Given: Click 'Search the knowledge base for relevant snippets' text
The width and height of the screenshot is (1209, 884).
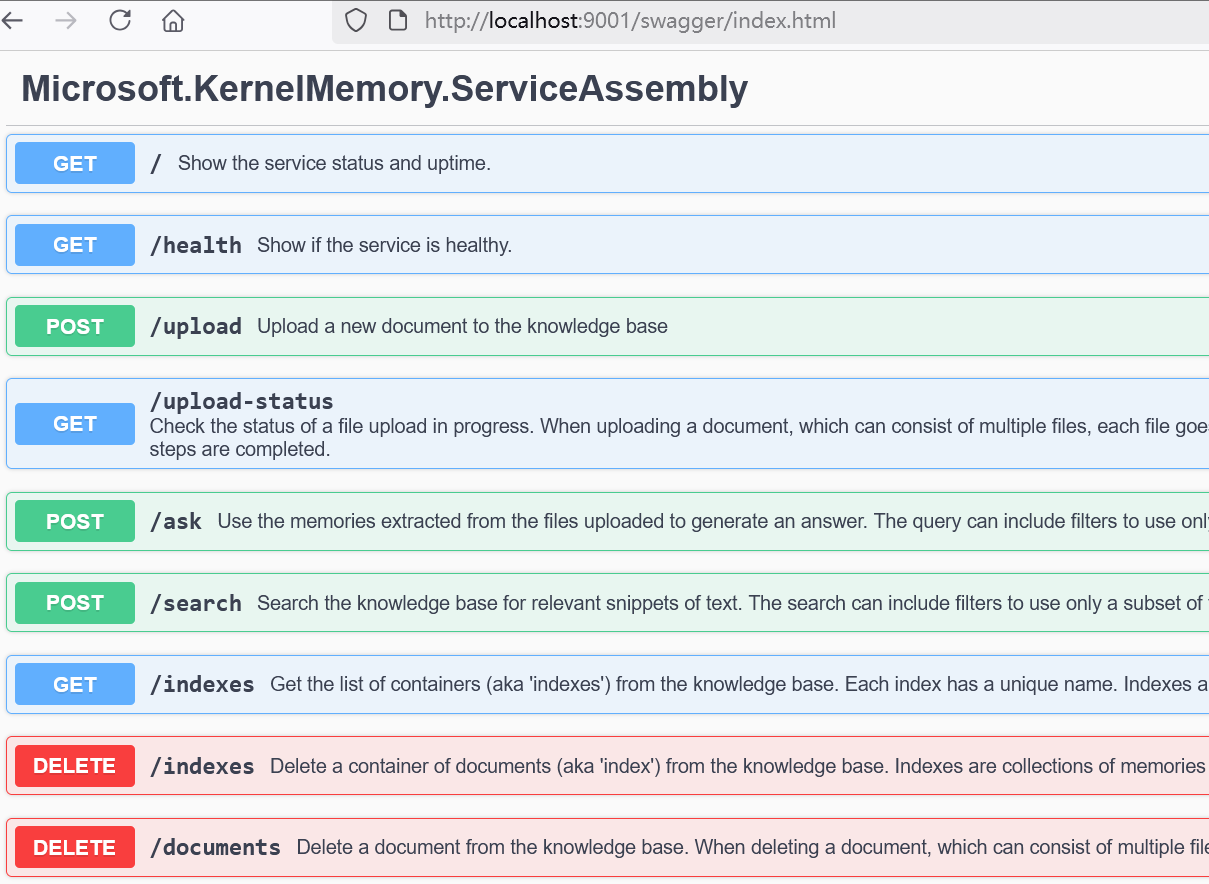Looking at the screenshot, I should click(x=733, y=603).
